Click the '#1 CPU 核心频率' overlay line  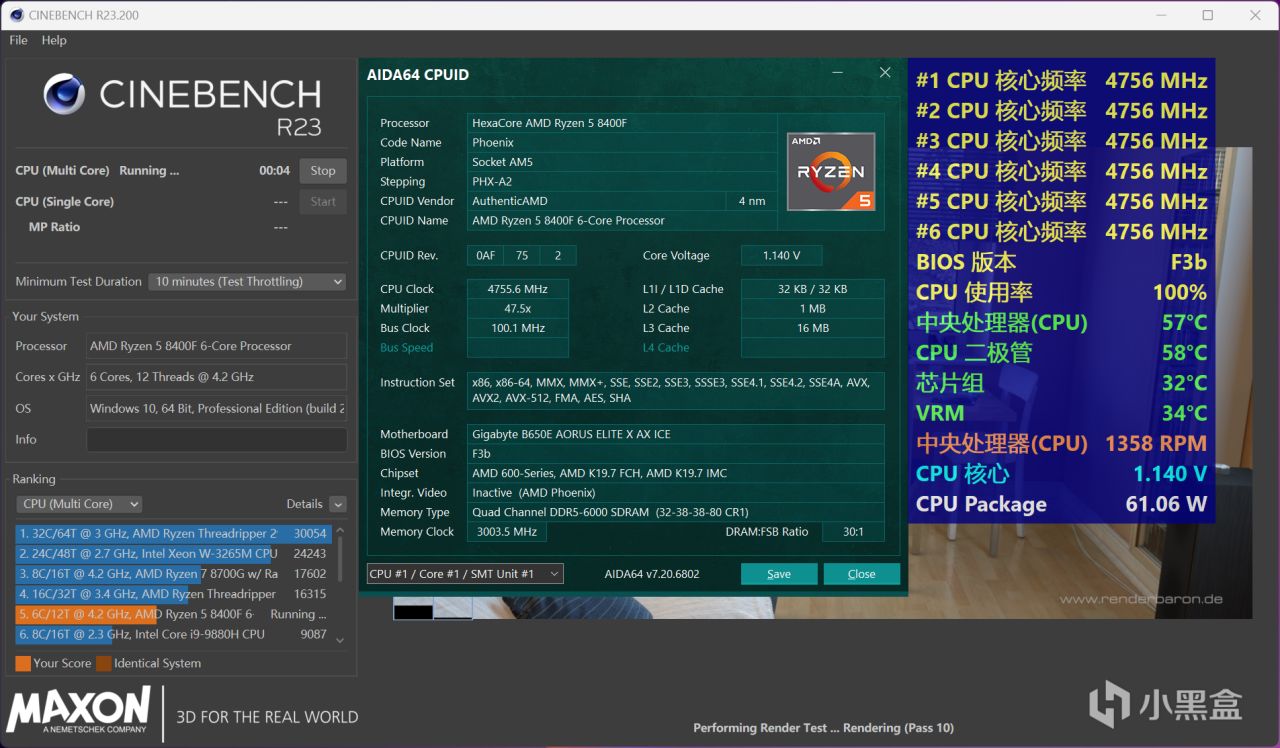pos(1062,81)
